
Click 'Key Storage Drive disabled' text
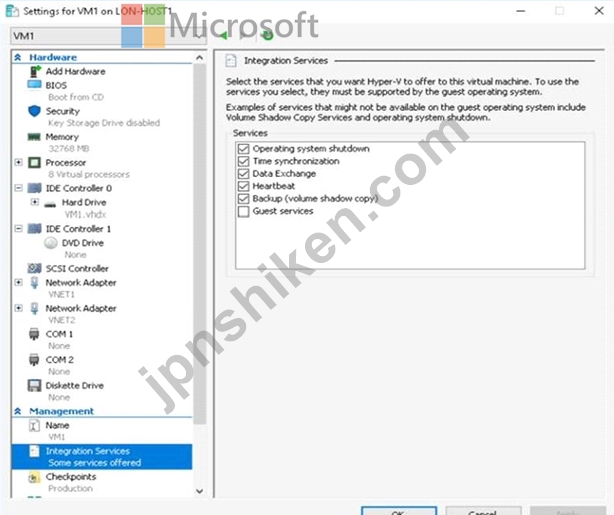104,123
